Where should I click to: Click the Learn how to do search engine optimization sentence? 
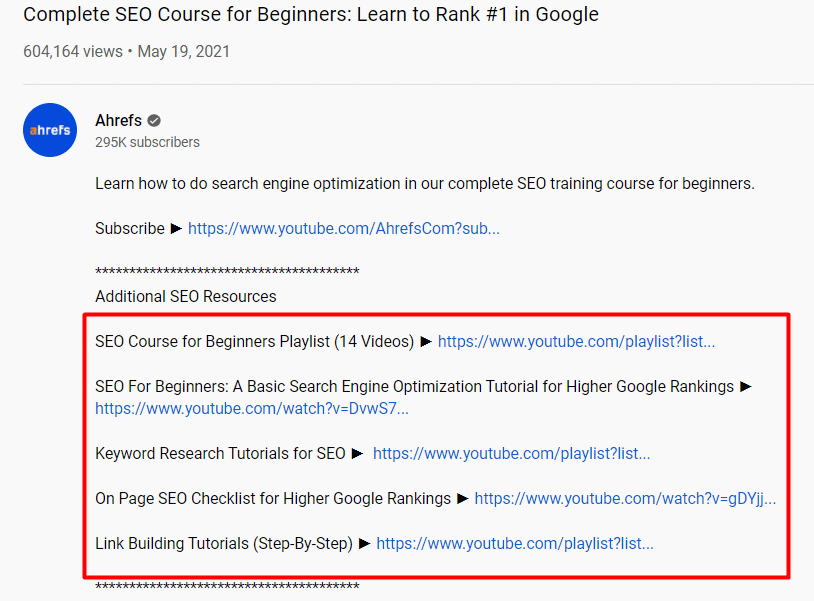[x=425, y=184]
